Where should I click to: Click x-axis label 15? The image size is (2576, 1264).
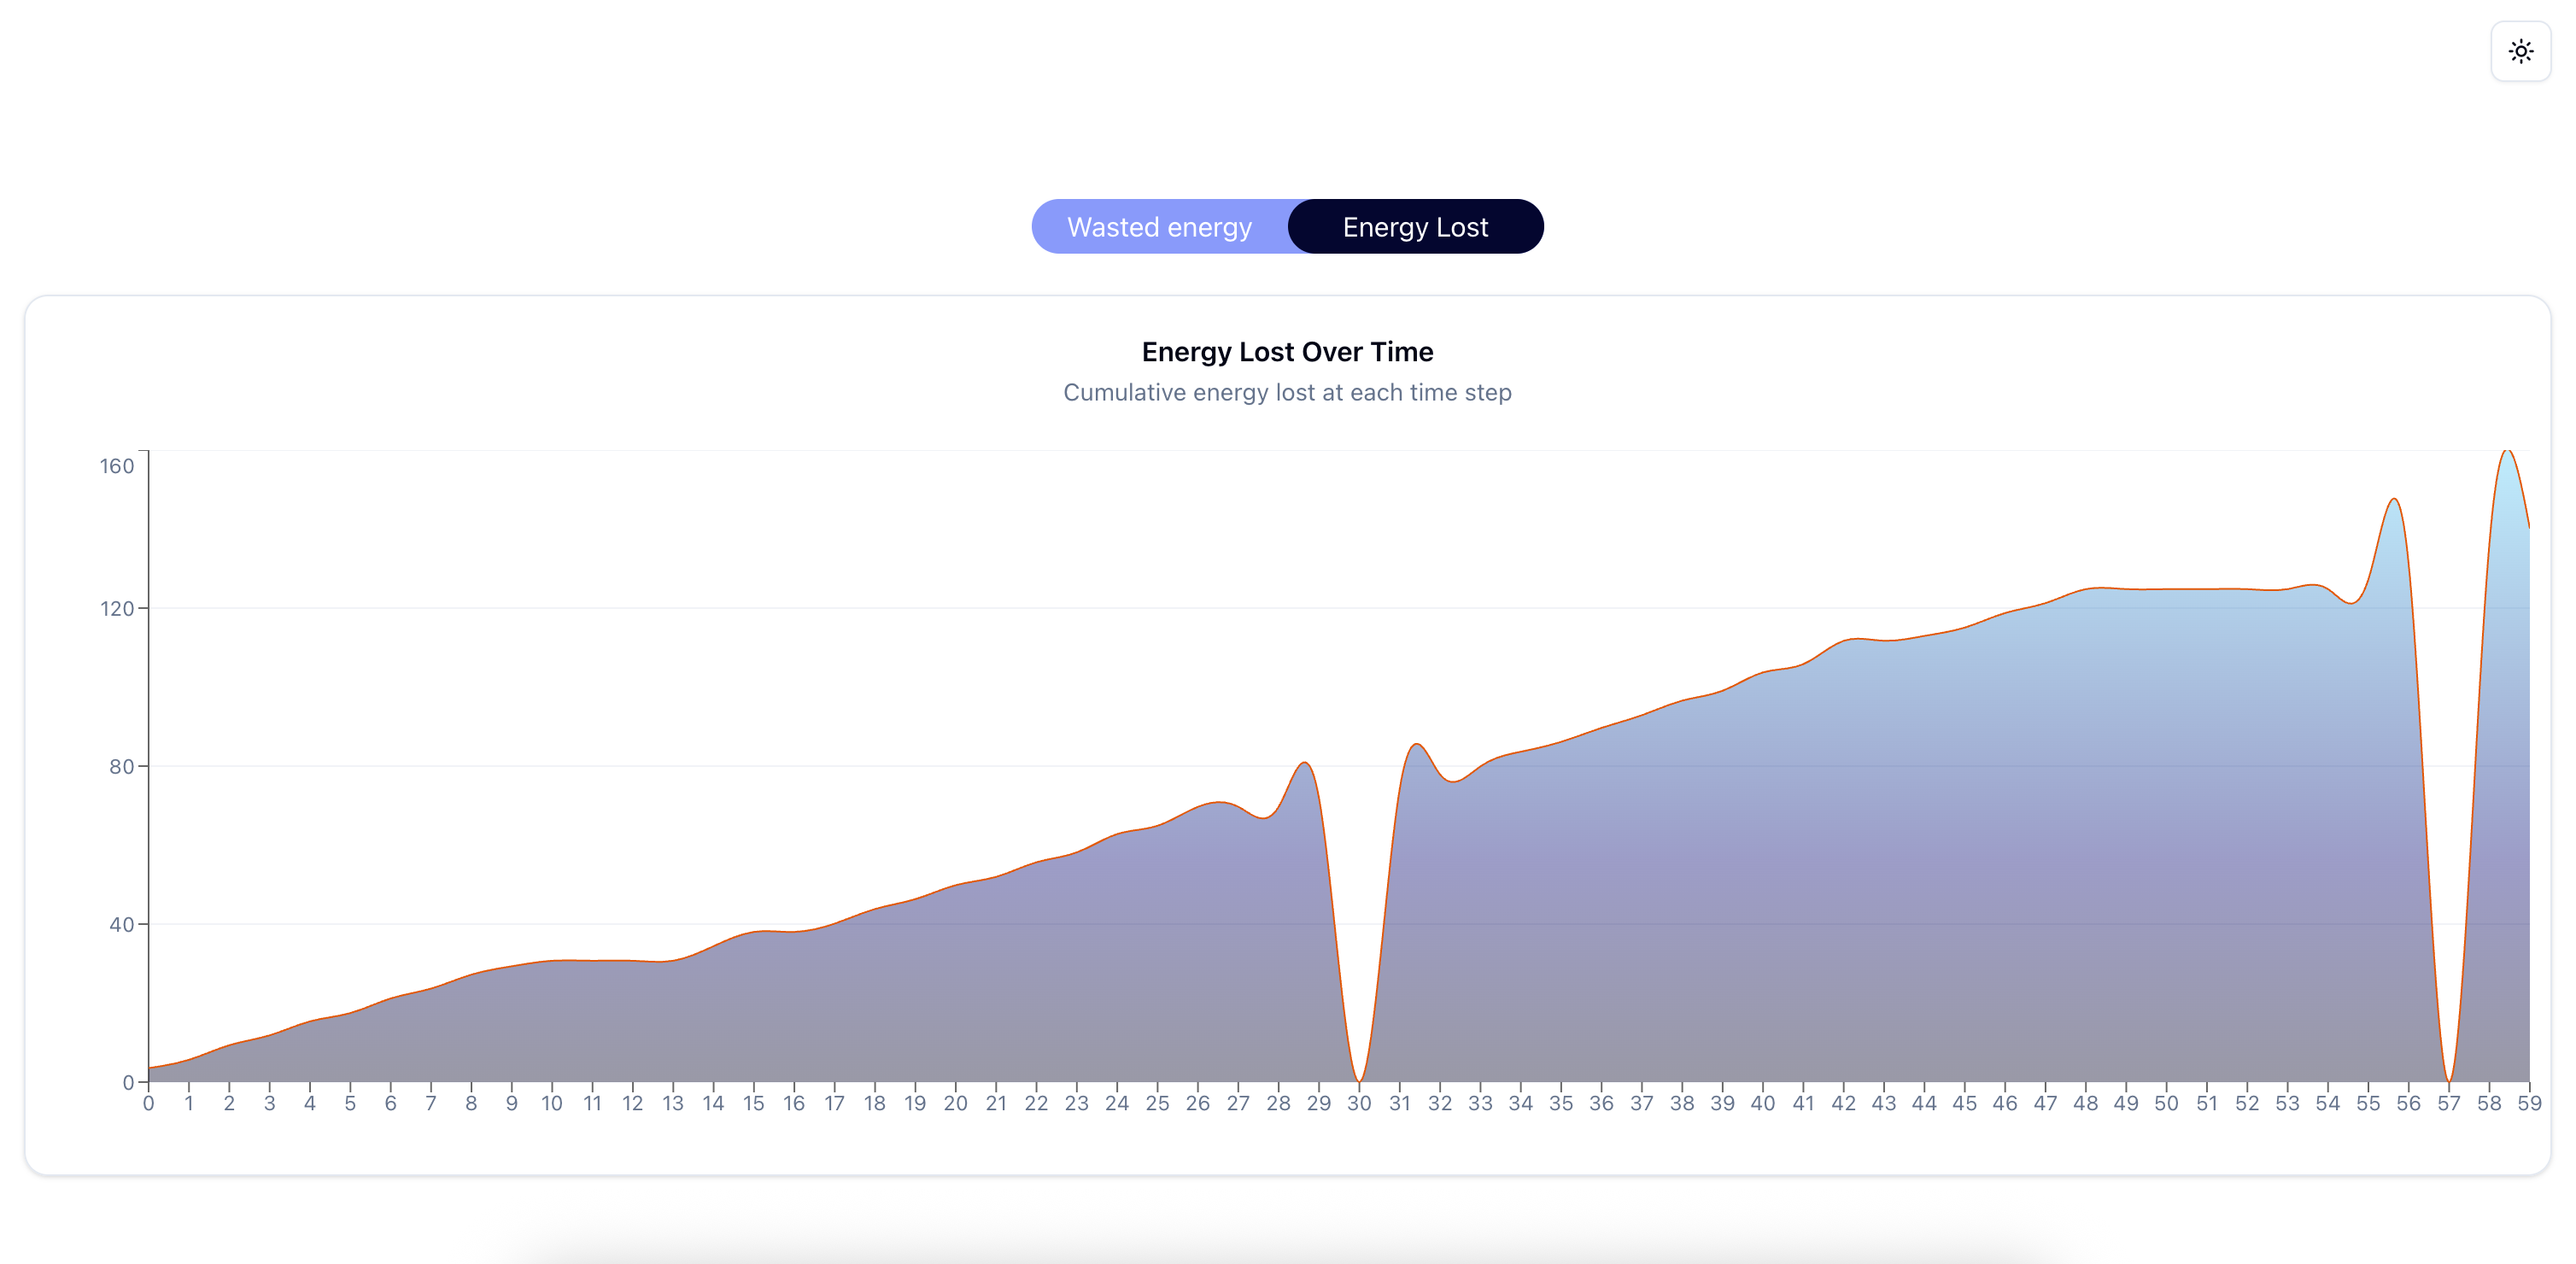coord(753,1103)
